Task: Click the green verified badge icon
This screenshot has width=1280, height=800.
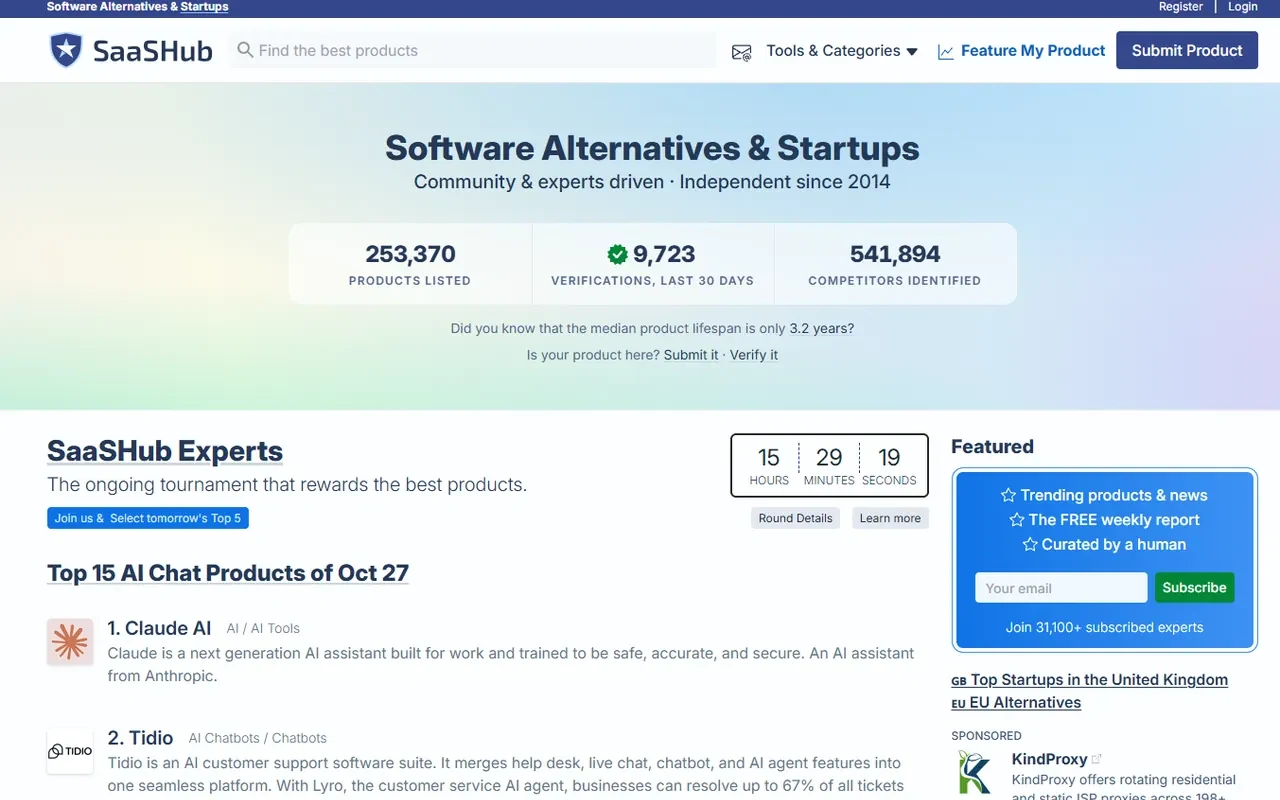Action: click(x=617, y=254)
